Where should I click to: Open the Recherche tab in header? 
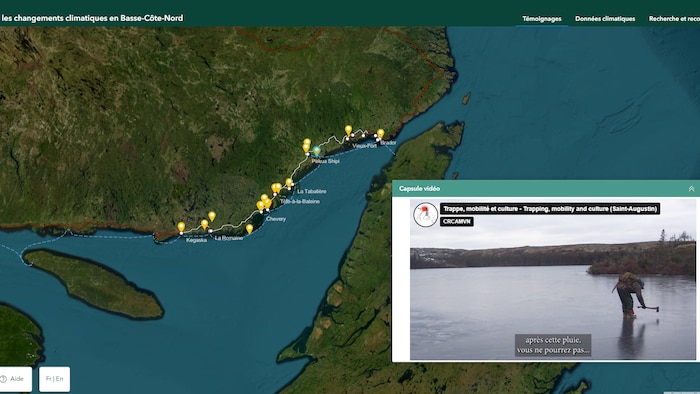point(674,19)
